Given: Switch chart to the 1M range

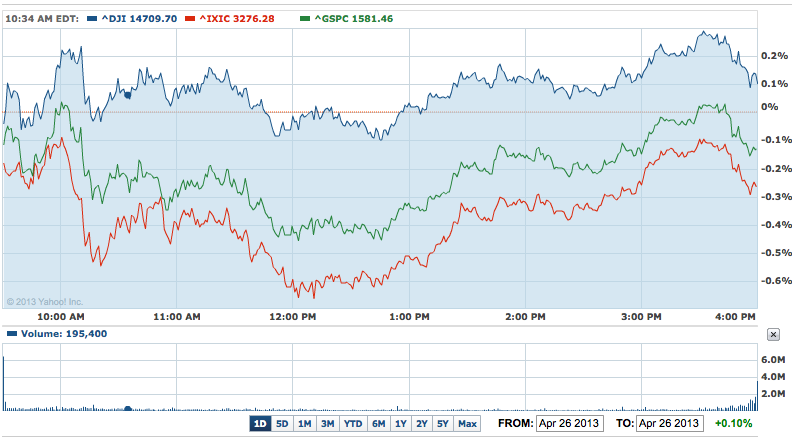Looking at the screenshot, I should click(x=304, y=424).
